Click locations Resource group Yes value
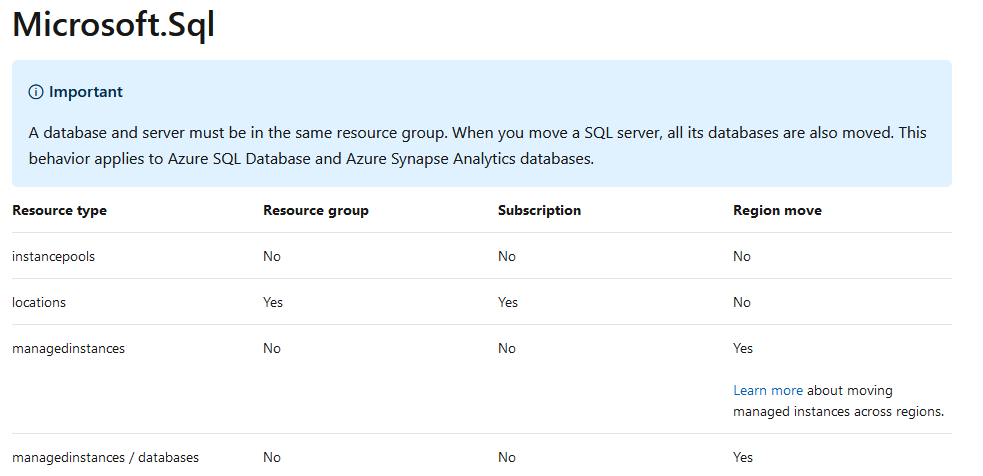Image resolution: width=983 pixels, height=476 pixels. 273,302
